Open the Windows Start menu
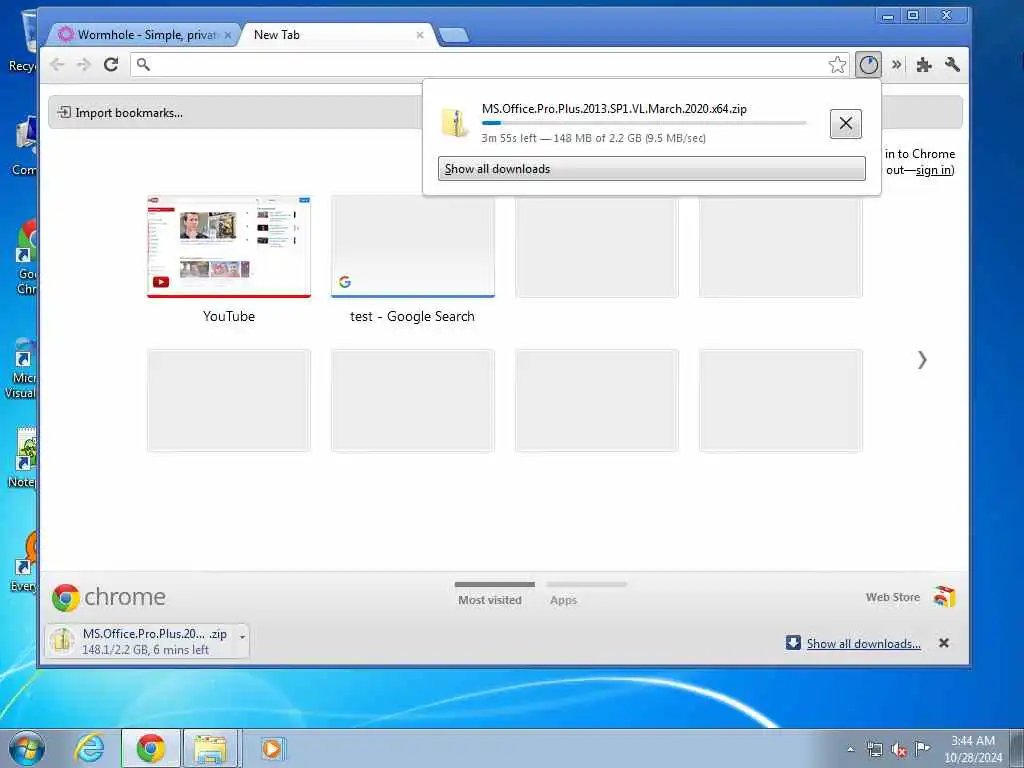 (x=27, y=748)
